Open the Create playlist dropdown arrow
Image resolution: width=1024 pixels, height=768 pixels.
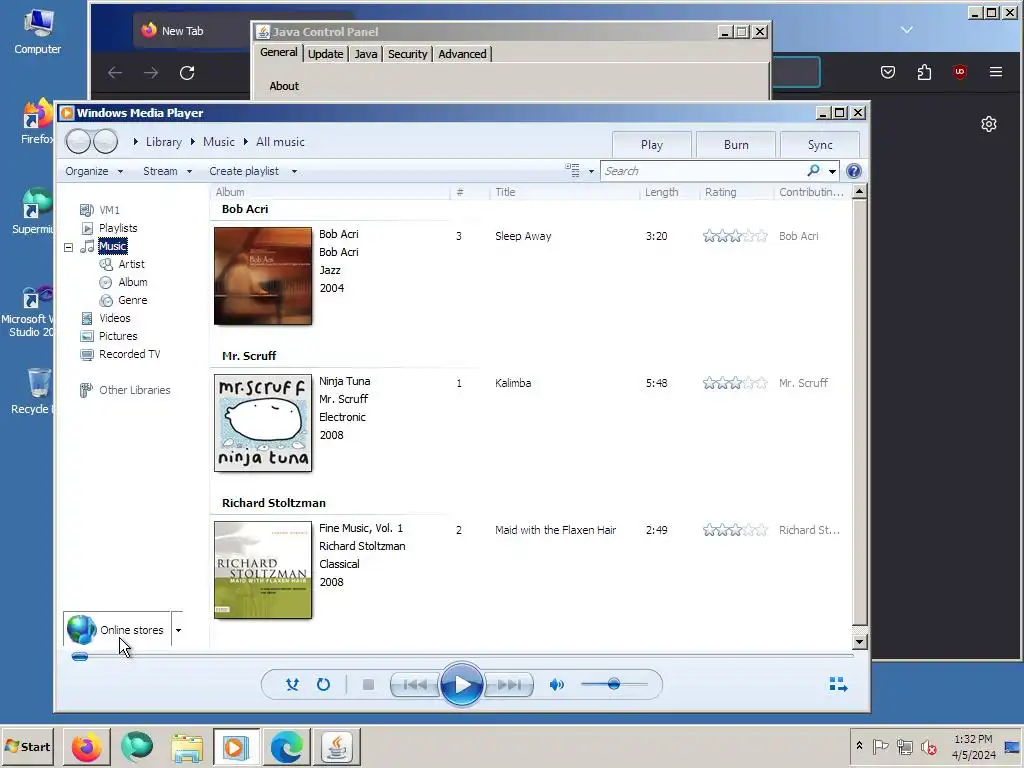[294, 171]
